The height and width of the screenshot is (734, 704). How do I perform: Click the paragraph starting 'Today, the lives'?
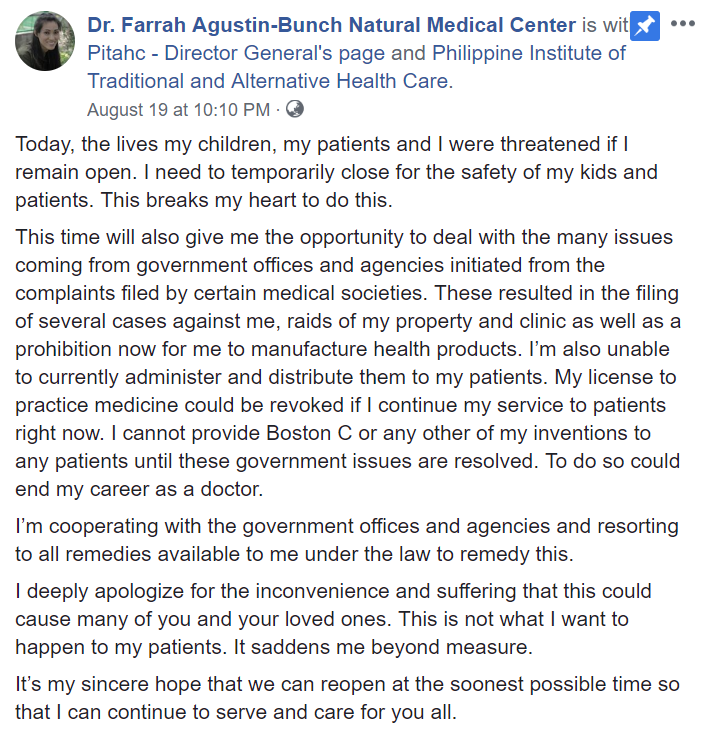pyautogui.click(x=336, y=172)
